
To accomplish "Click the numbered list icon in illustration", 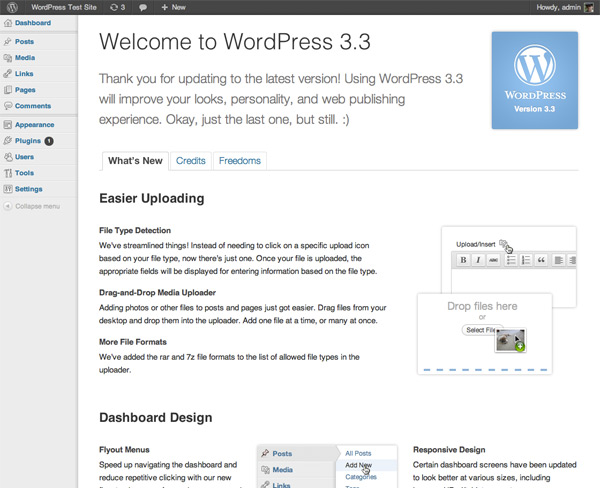I will coord(526,260).
